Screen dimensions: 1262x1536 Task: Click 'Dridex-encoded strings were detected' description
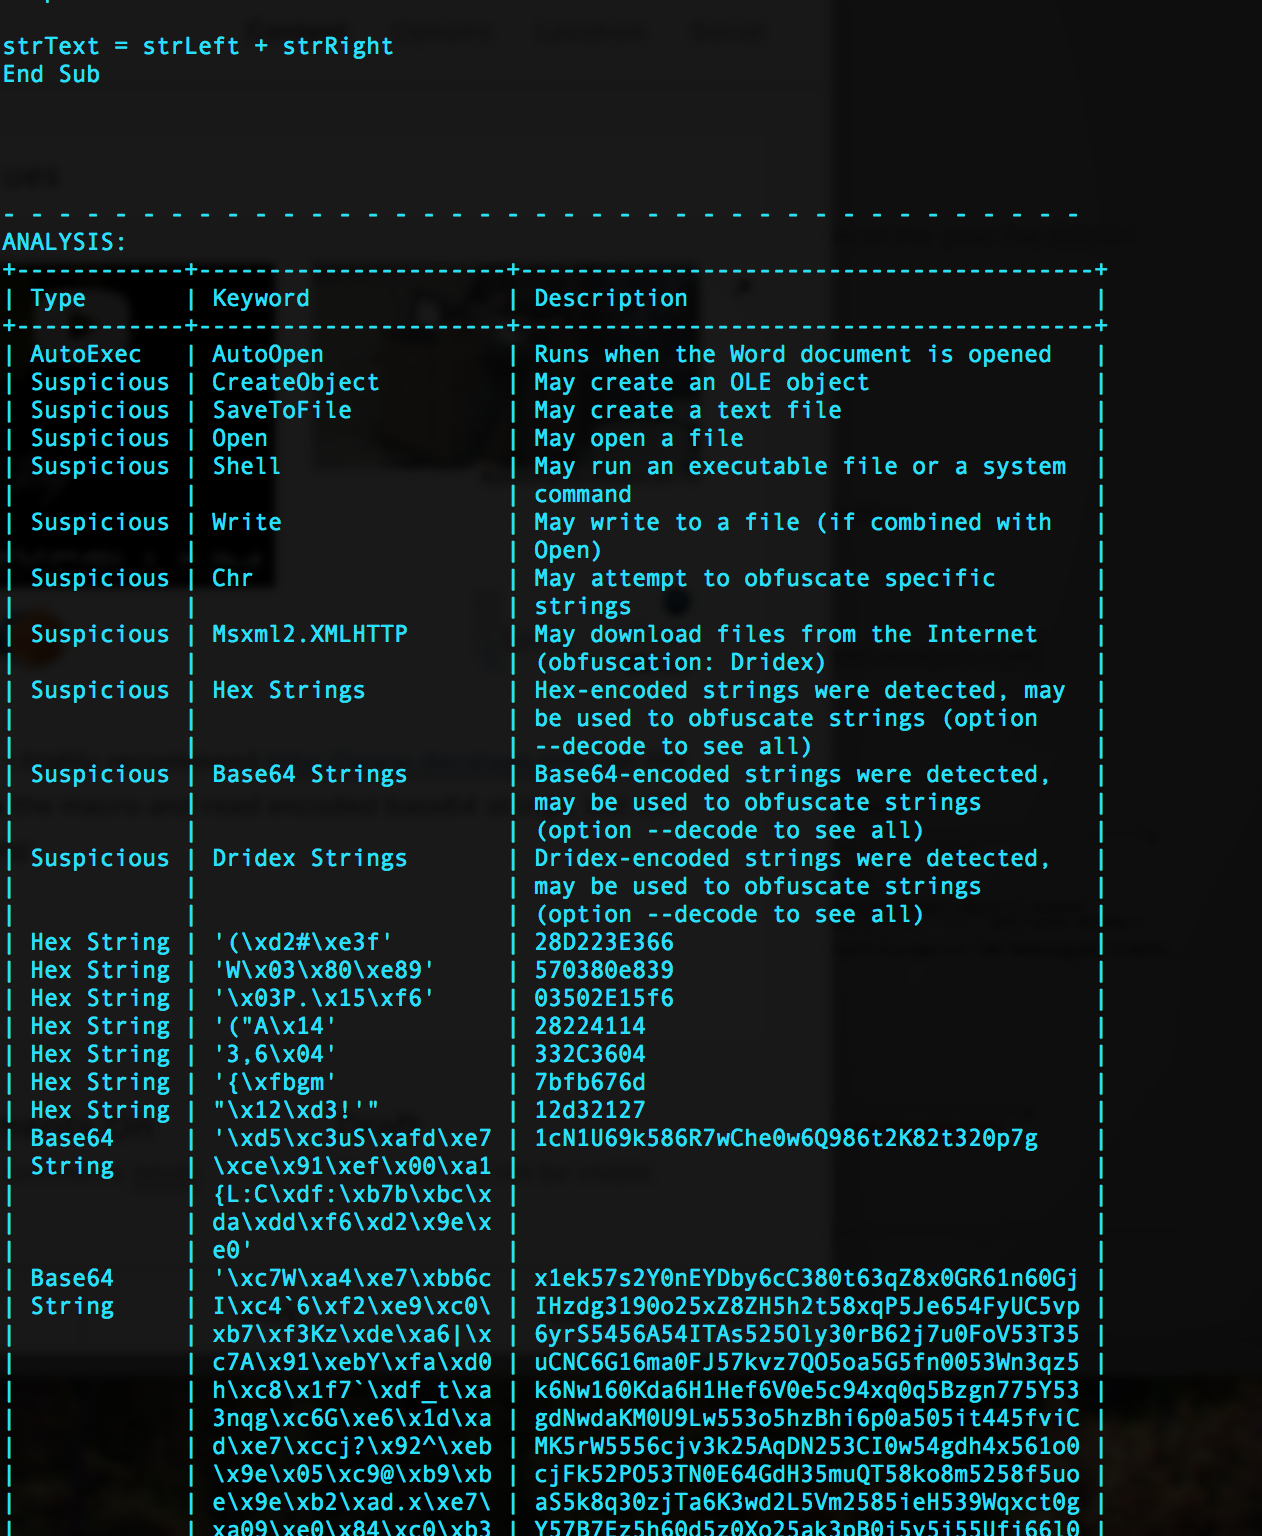point(793,858)
